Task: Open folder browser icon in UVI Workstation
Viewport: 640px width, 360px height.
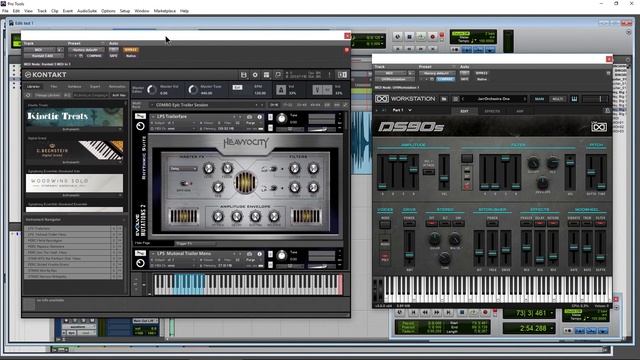Action: point(444,99)
